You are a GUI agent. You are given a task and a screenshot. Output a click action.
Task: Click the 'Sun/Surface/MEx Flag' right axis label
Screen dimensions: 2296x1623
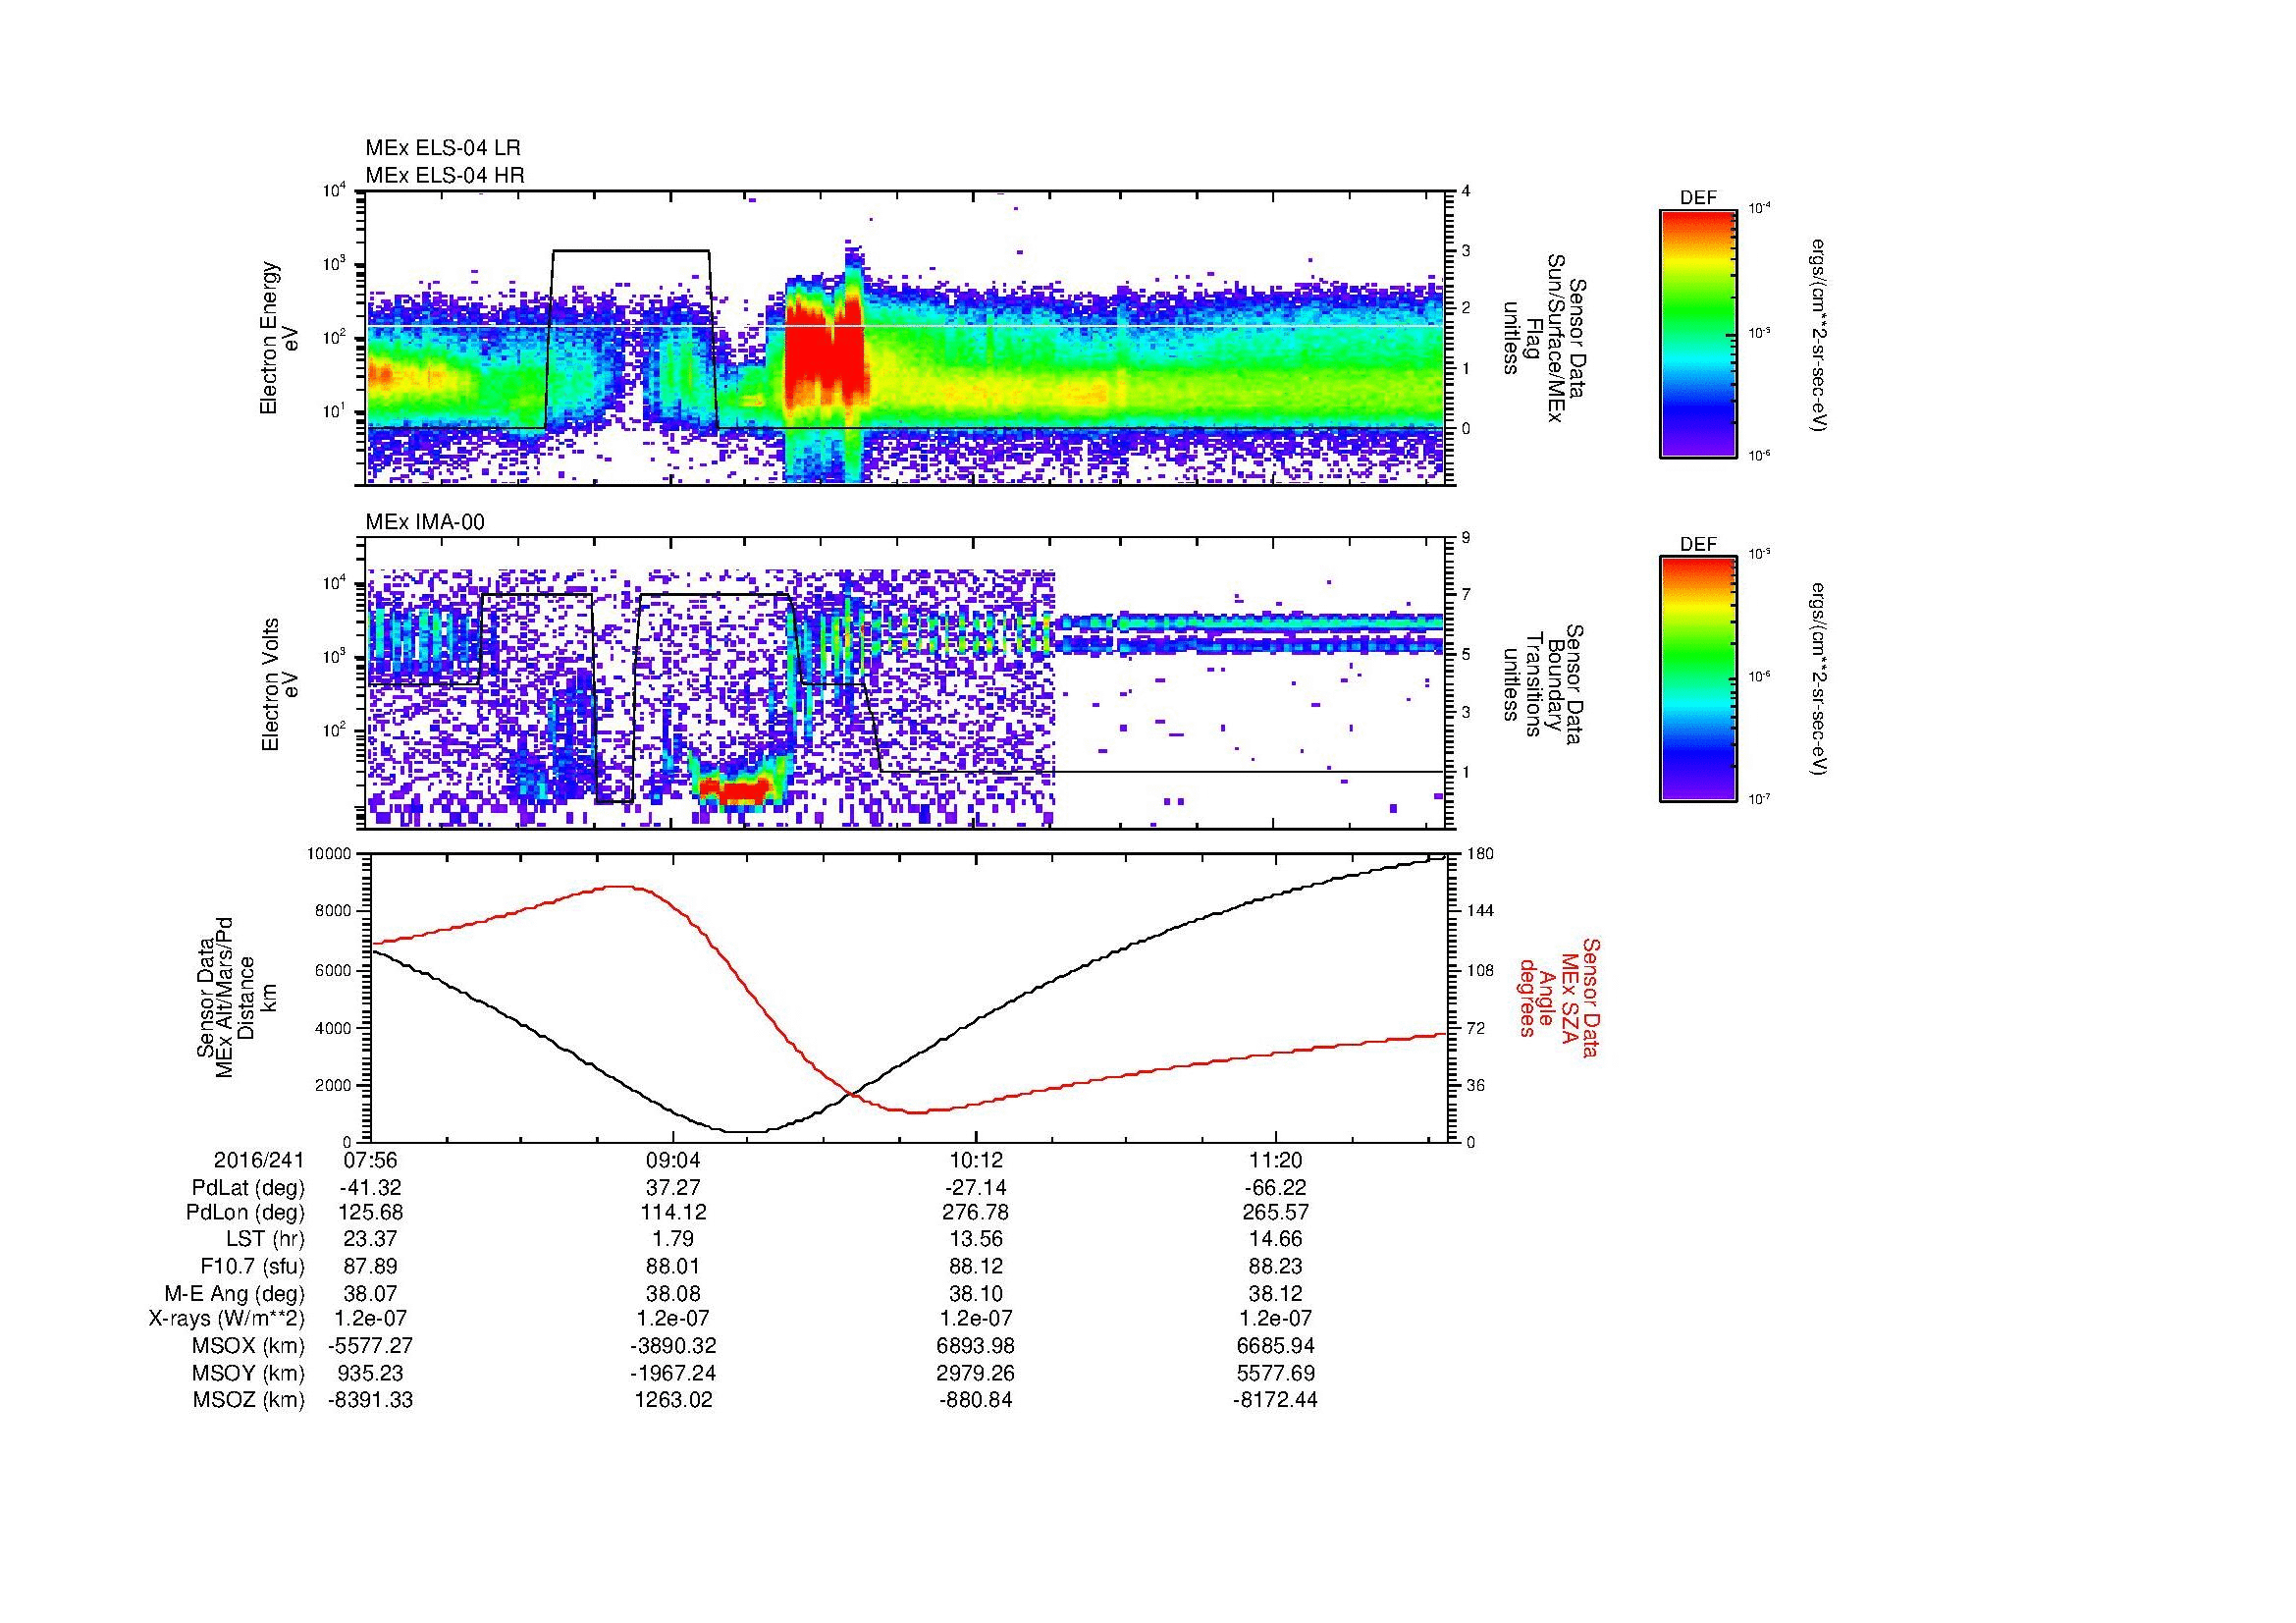coord(1545,338)
